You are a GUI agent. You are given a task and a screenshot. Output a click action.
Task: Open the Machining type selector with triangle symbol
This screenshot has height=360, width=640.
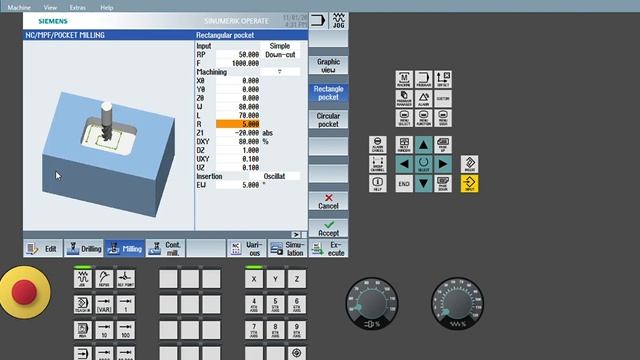[x=280, y=72]
